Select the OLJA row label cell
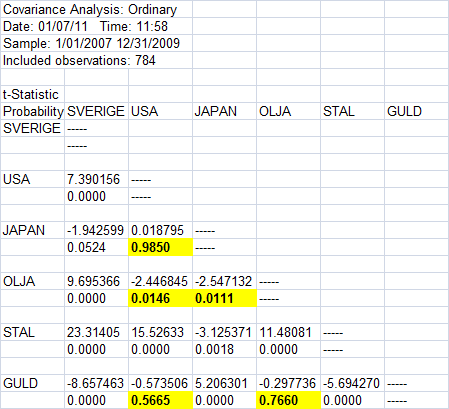 (x=32, y=281)
